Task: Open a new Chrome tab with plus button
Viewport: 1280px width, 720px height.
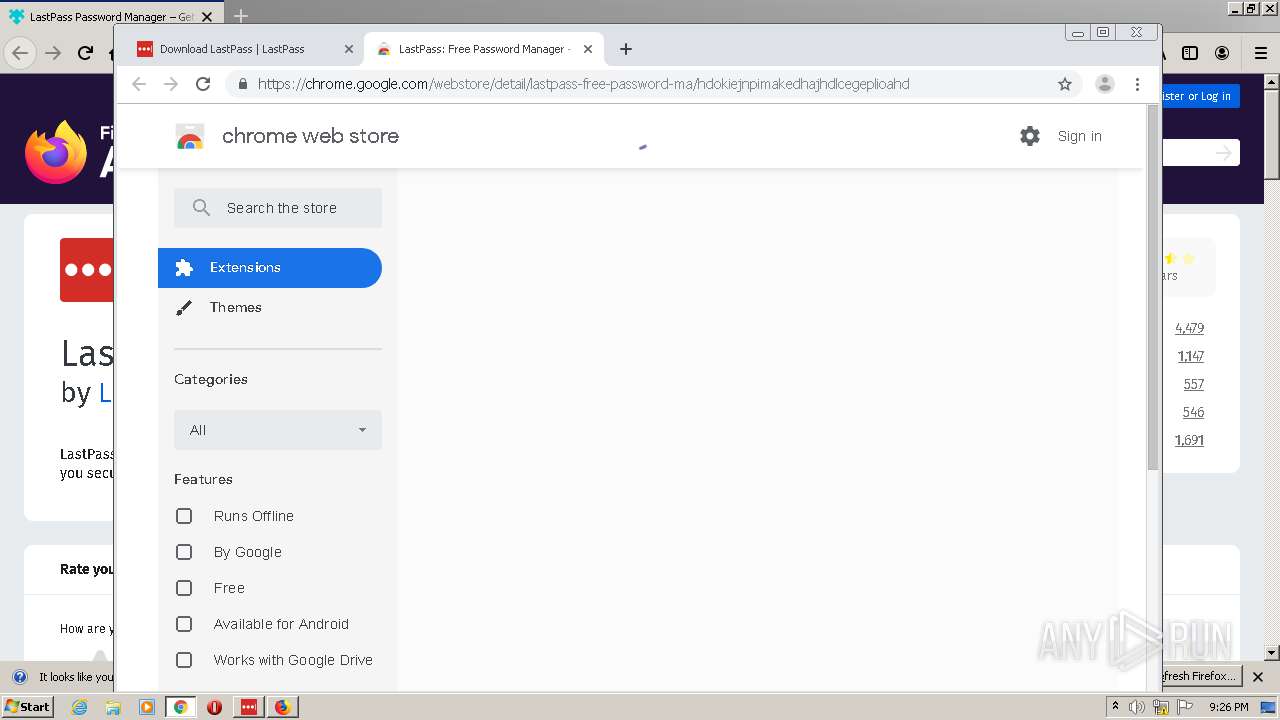Action: (x=626, y=49)
